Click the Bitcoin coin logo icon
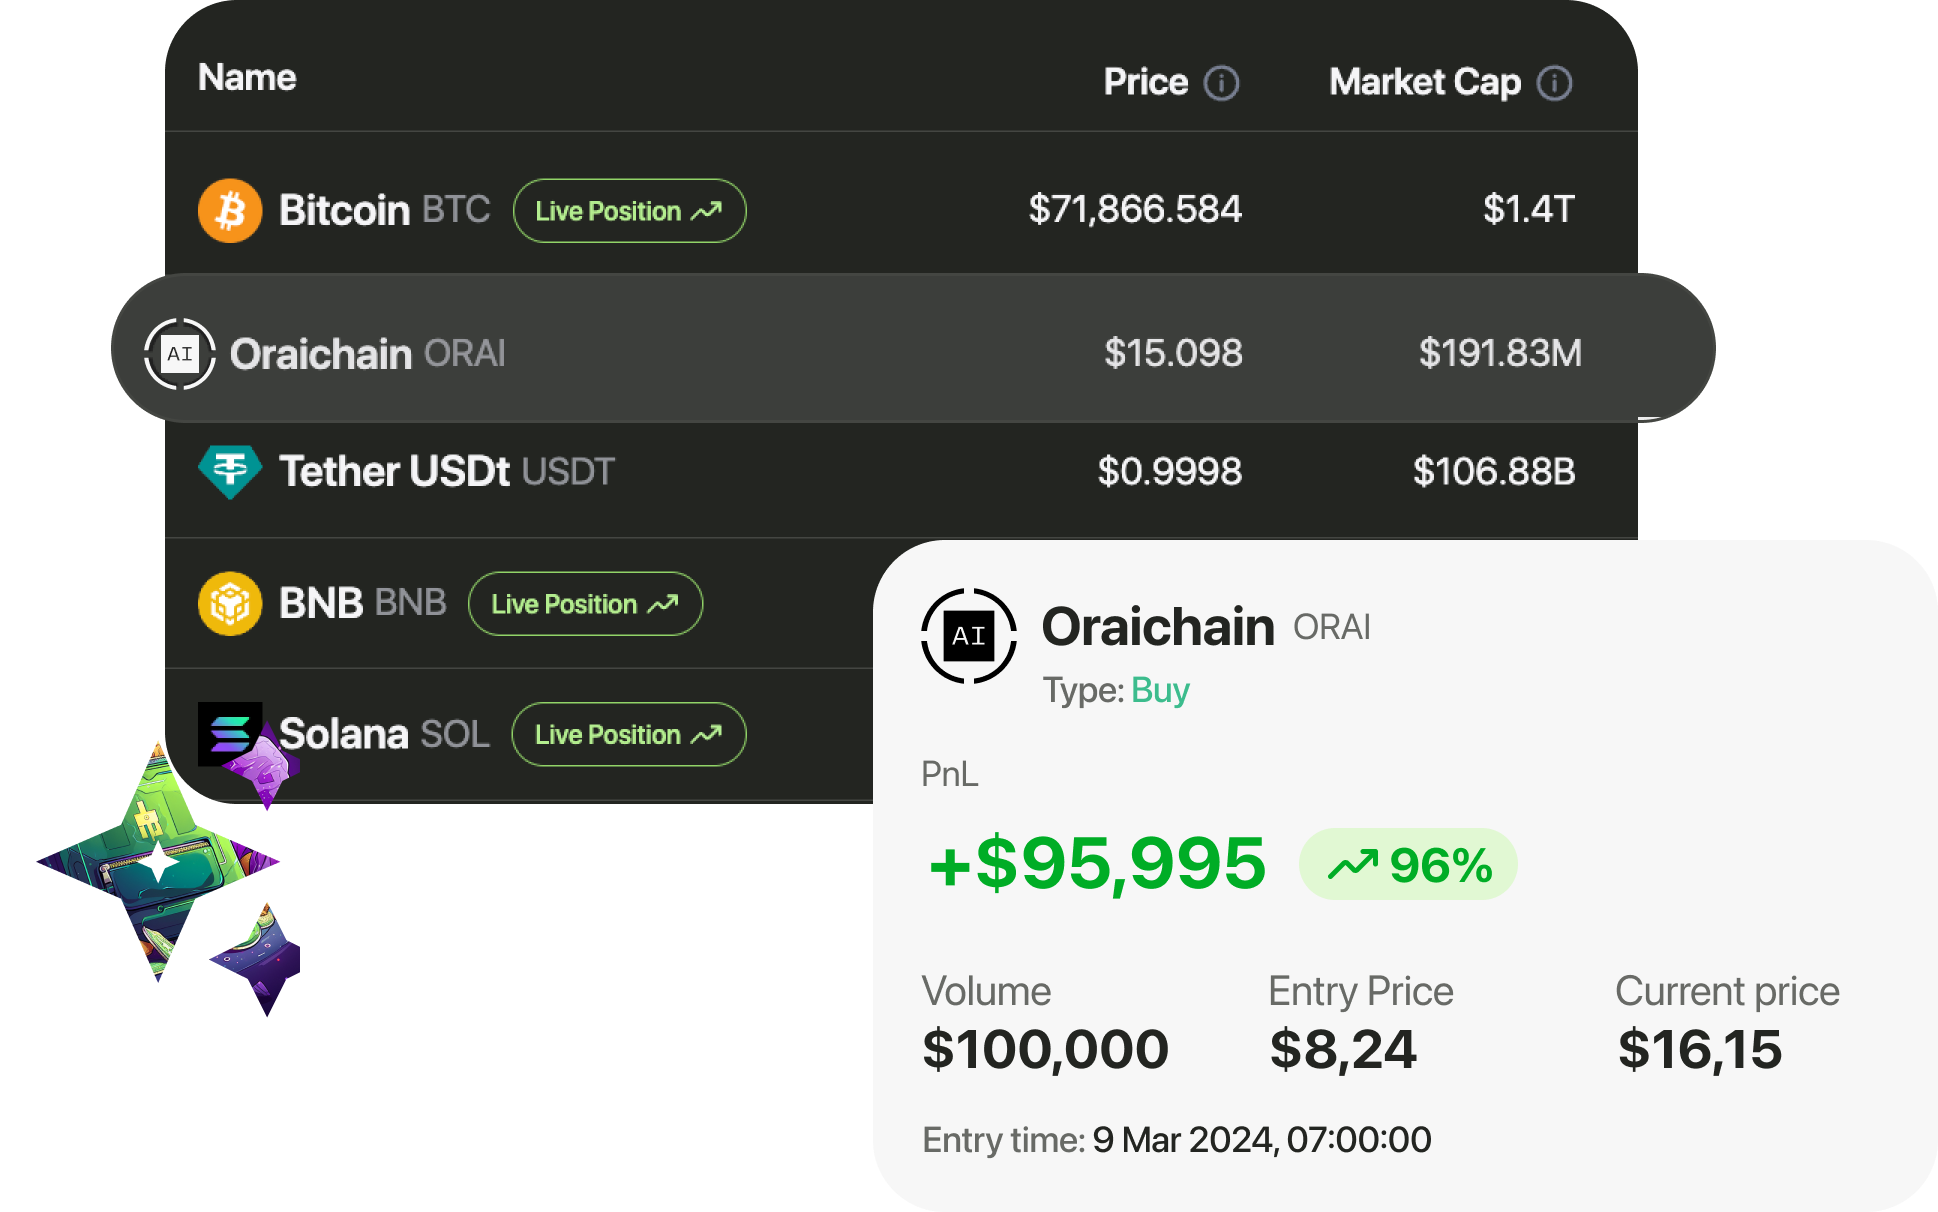Screen dimensions: 1938x1212 (230, 211)
